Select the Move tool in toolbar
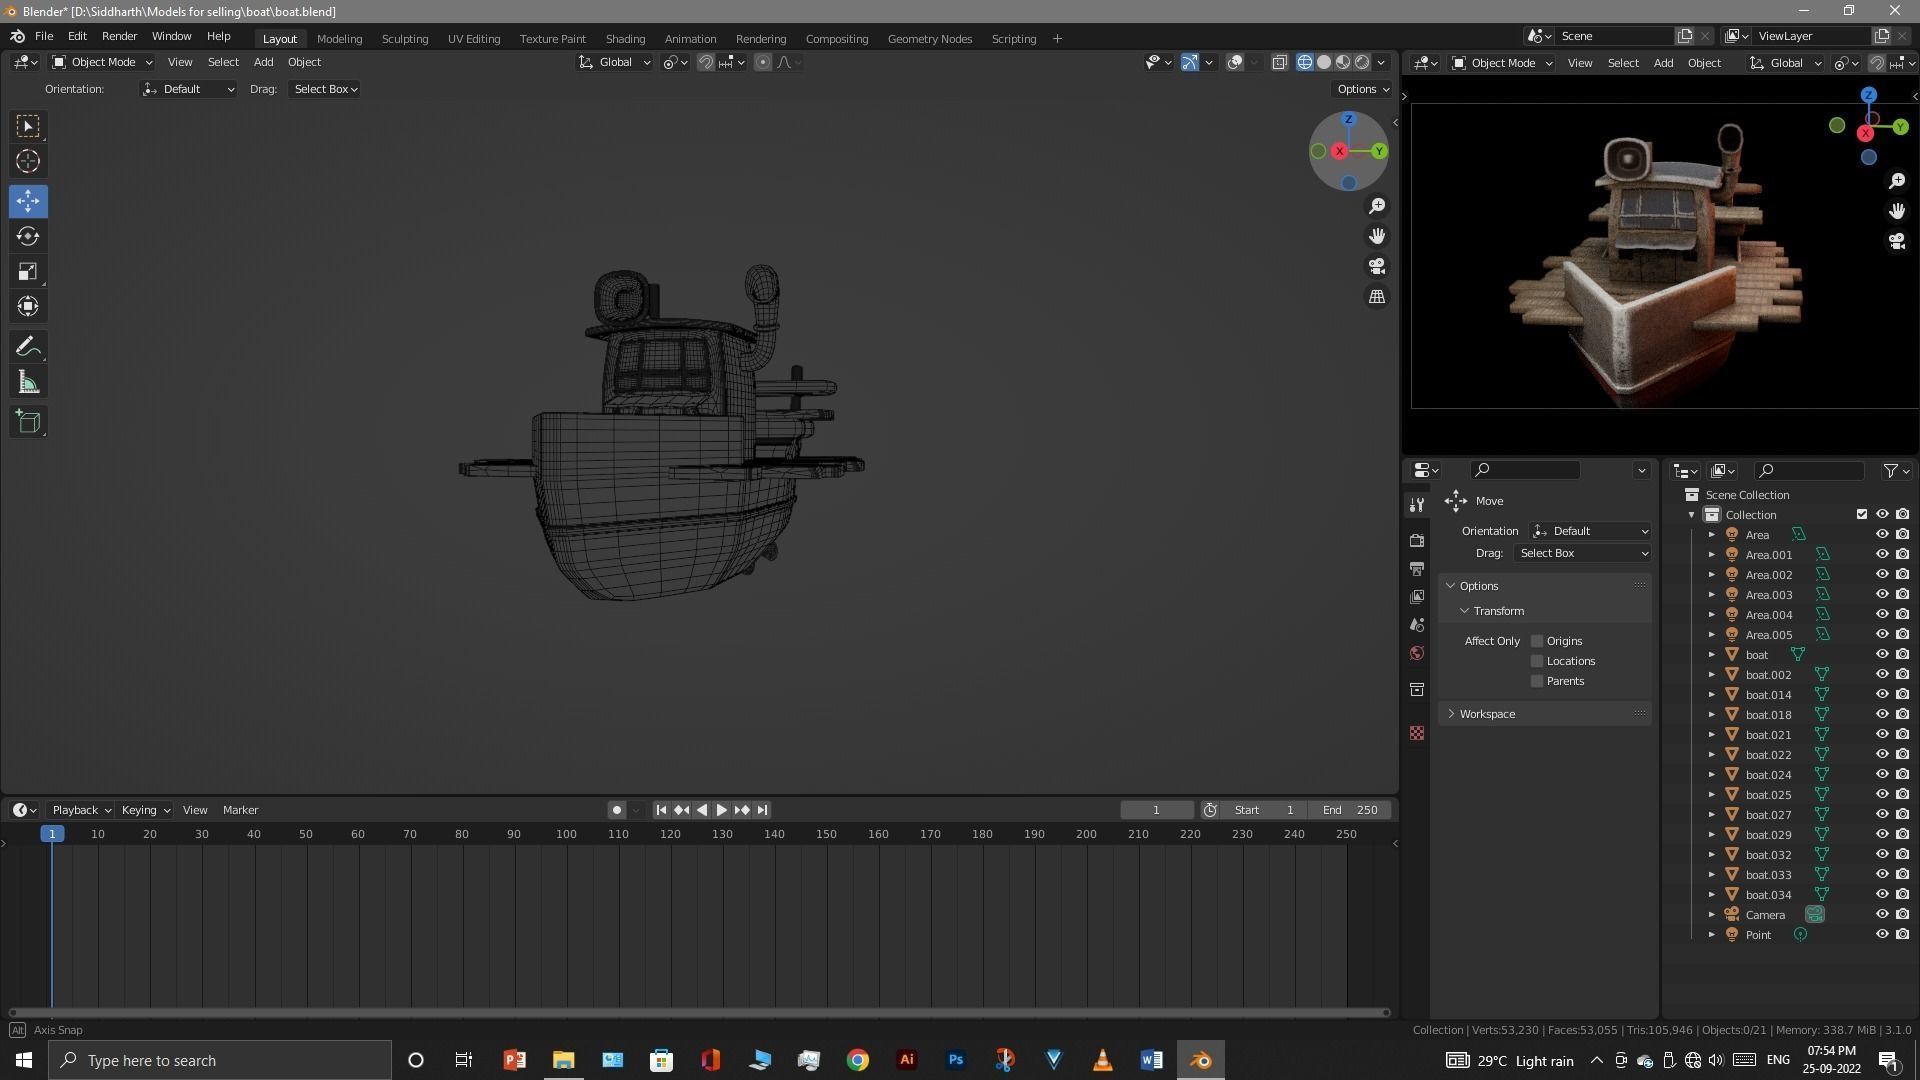Image resolution: width=1920 pixels, height=1080 pixels. pos(28,201)
